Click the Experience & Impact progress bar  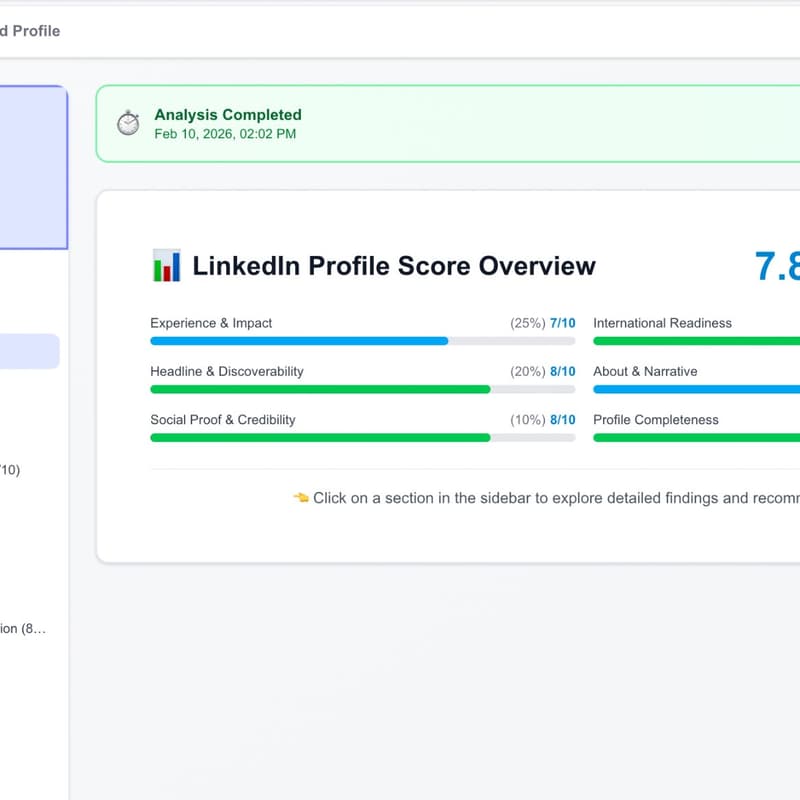click(360, 341)
